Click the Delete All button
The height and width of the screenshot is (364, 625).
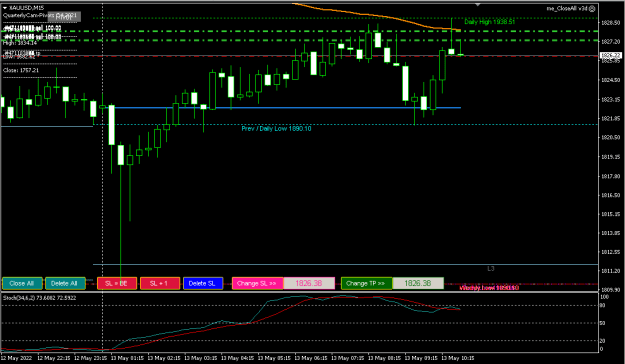tap(65, 283)
